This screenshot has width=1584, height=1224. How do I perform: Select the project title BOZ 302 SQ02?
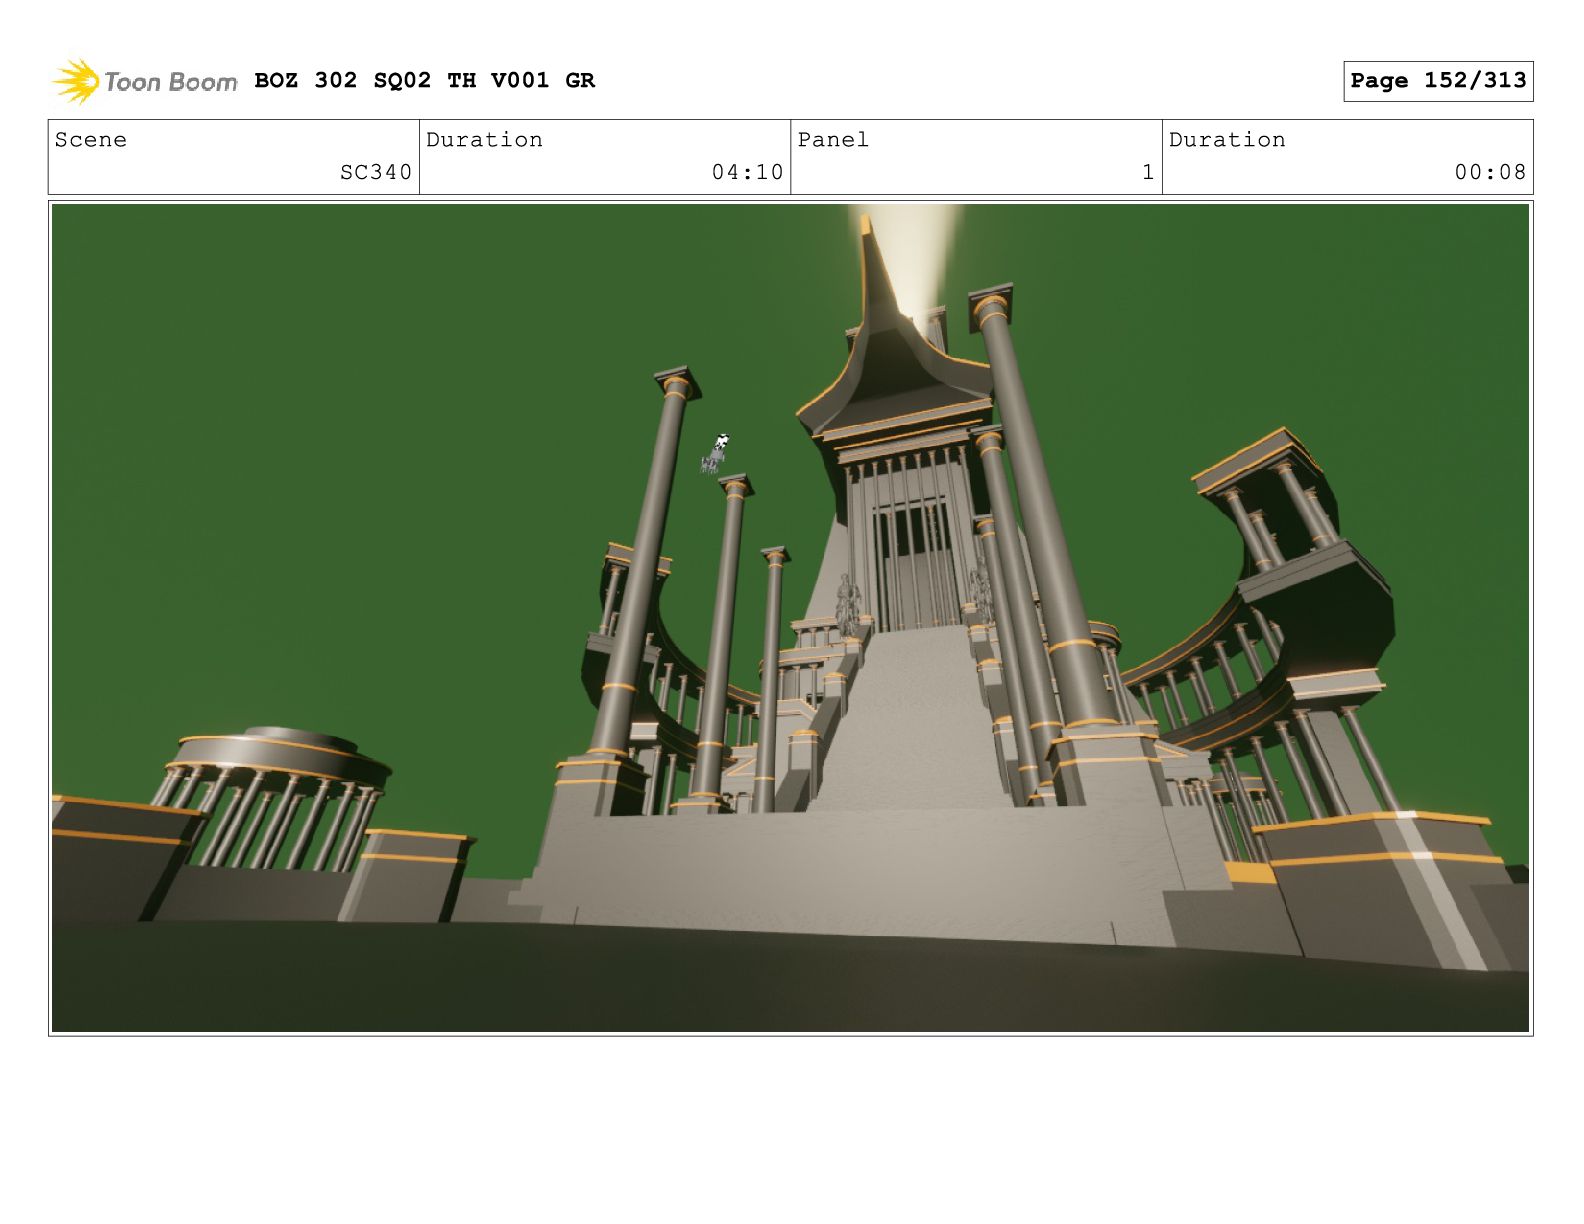coord(343,80)
